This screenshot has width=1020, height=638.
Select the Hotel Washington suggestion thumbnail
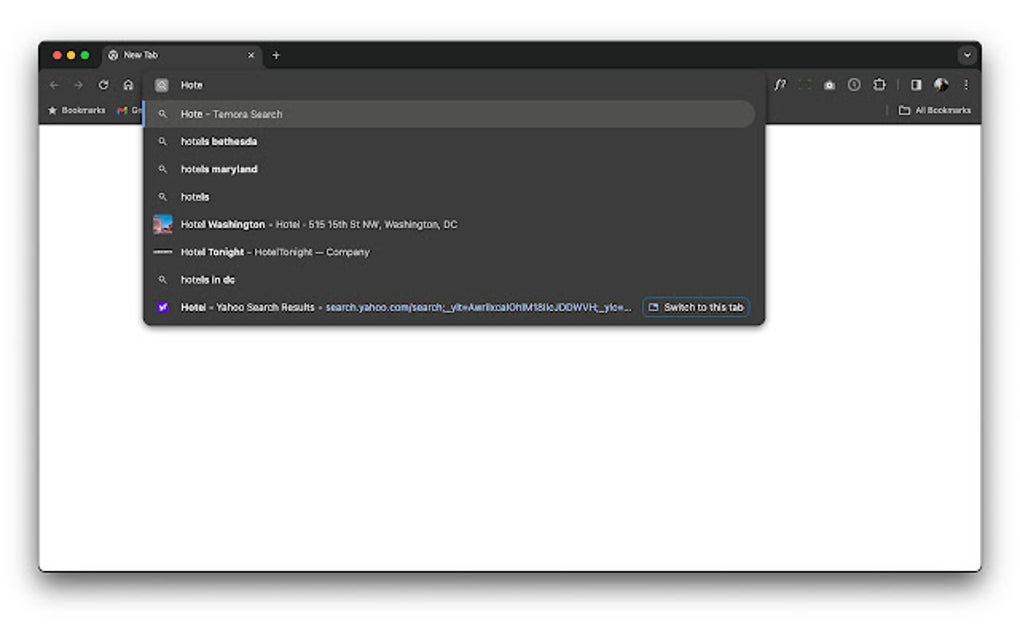[163, 224]
